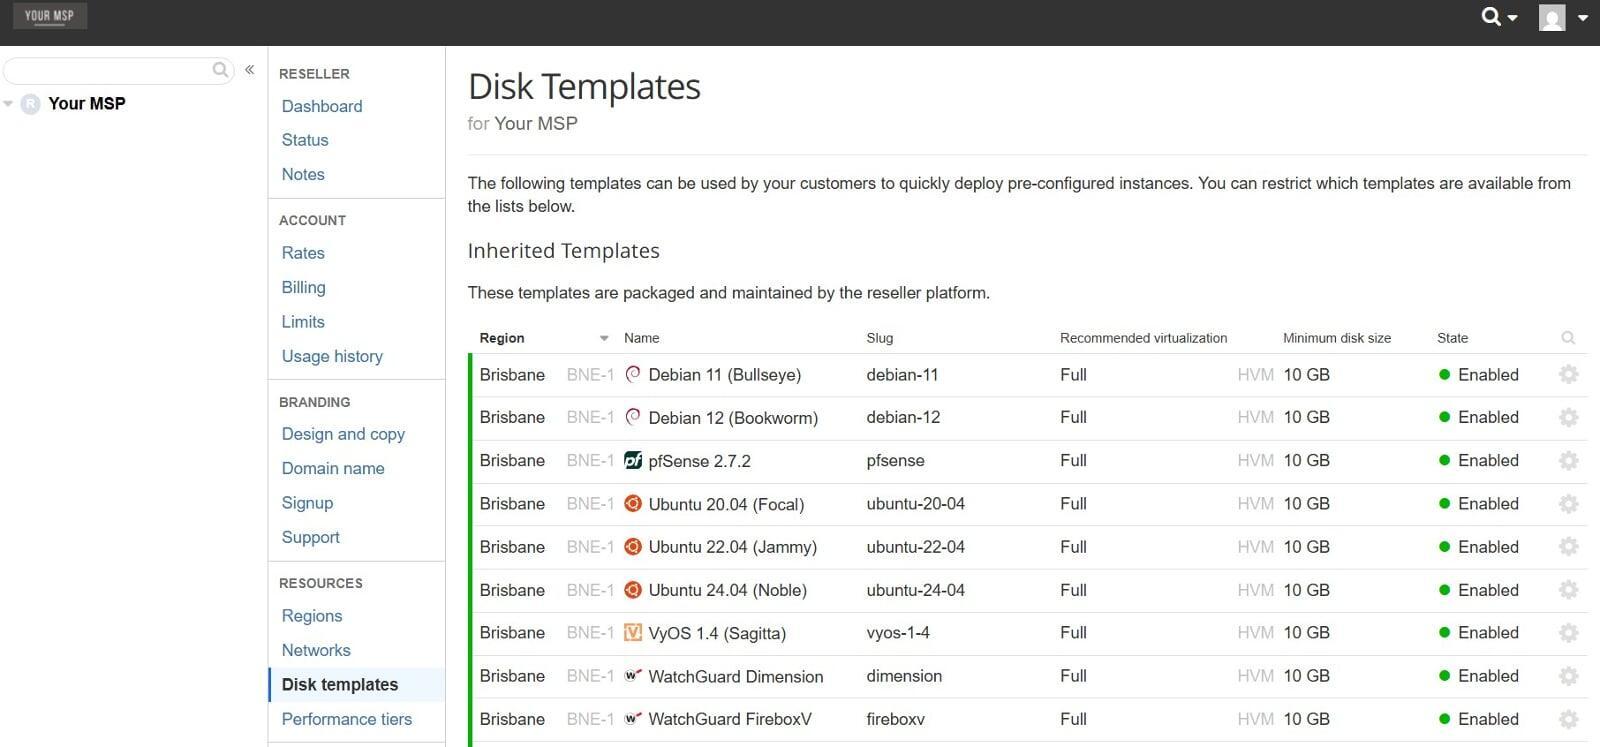Viewport: 1600px width, 747px height.
Task: Go to Support settings
Action: pyautogui.click(x=311, y=537)
